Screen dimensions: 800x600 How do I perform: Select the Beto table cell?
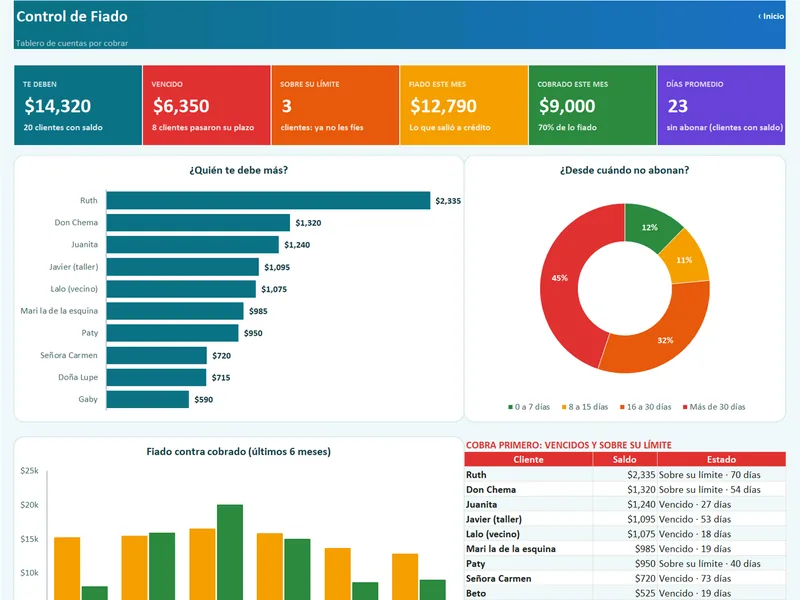pos(529,593)
